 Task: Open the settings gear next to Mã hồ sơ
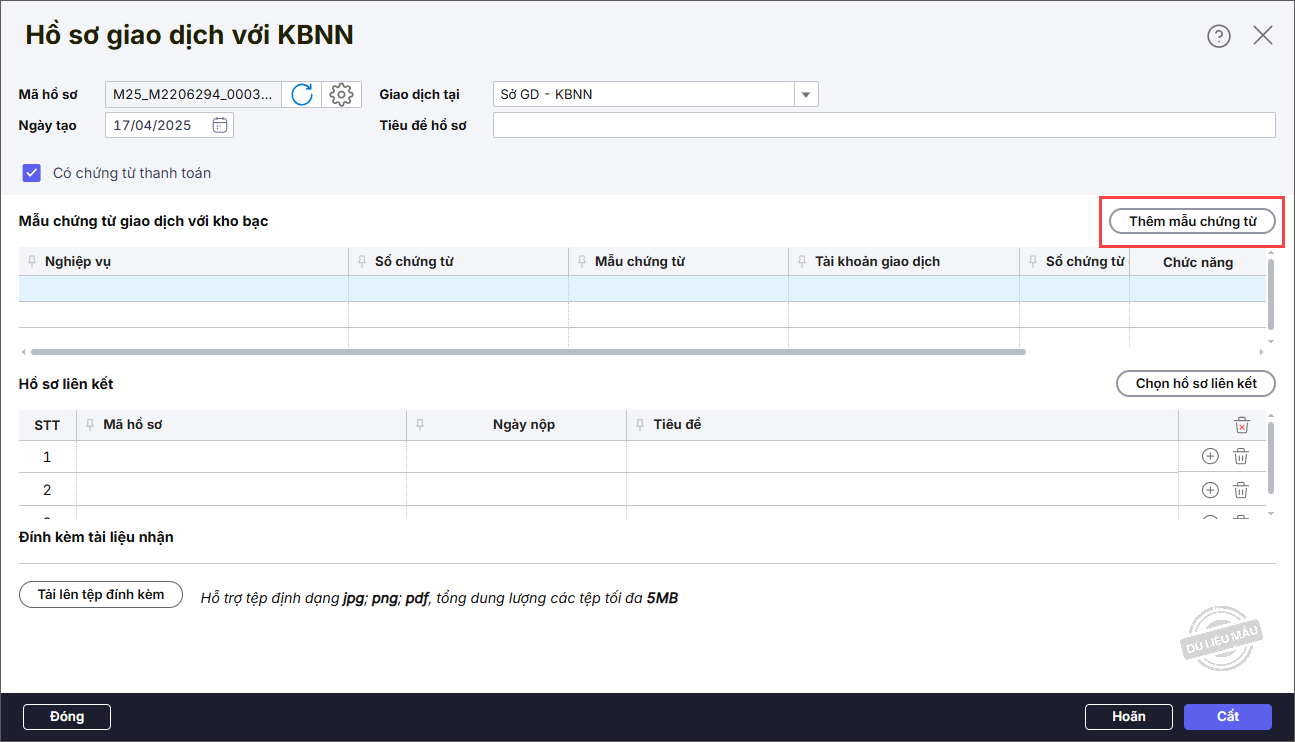(x=341, y=95)
